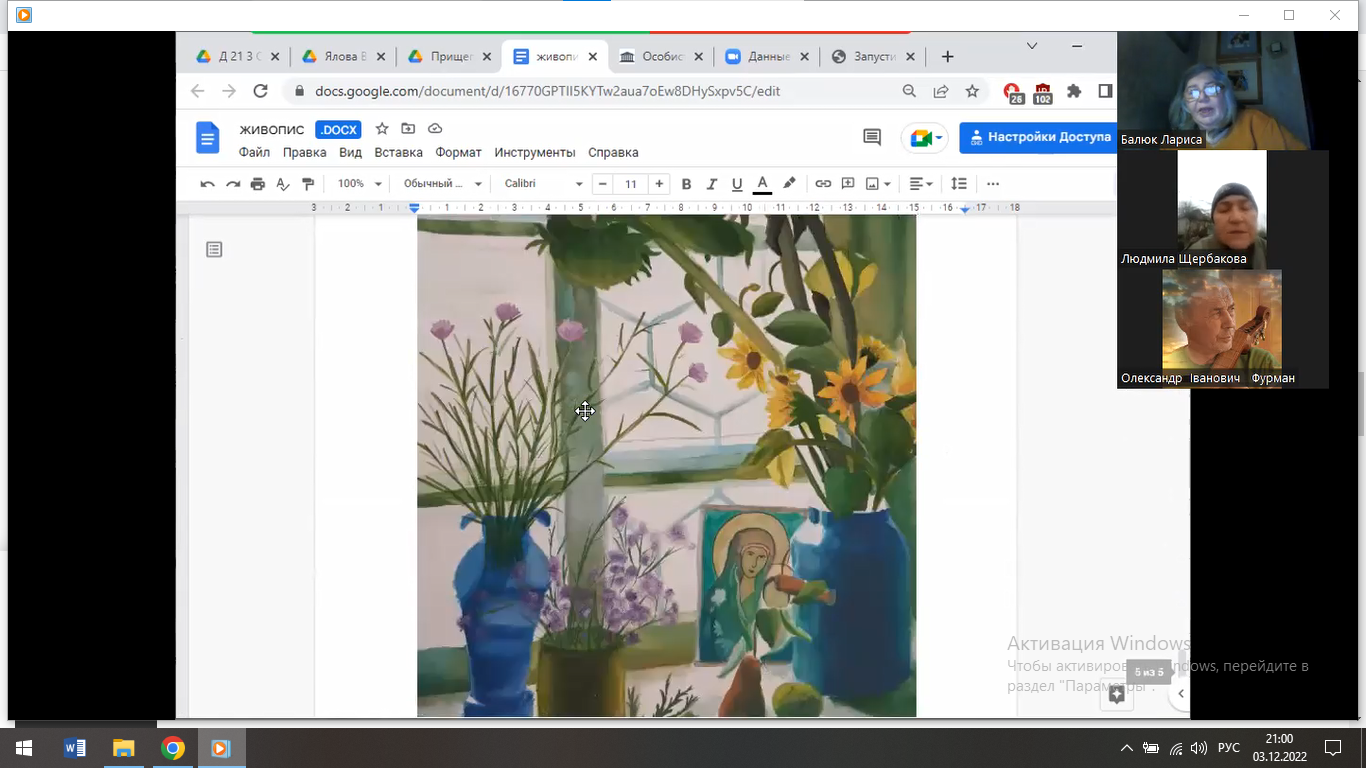1366x768 pixels.
Task: Open the Calibri font dropdown
Action: click(x=543, y=184)
